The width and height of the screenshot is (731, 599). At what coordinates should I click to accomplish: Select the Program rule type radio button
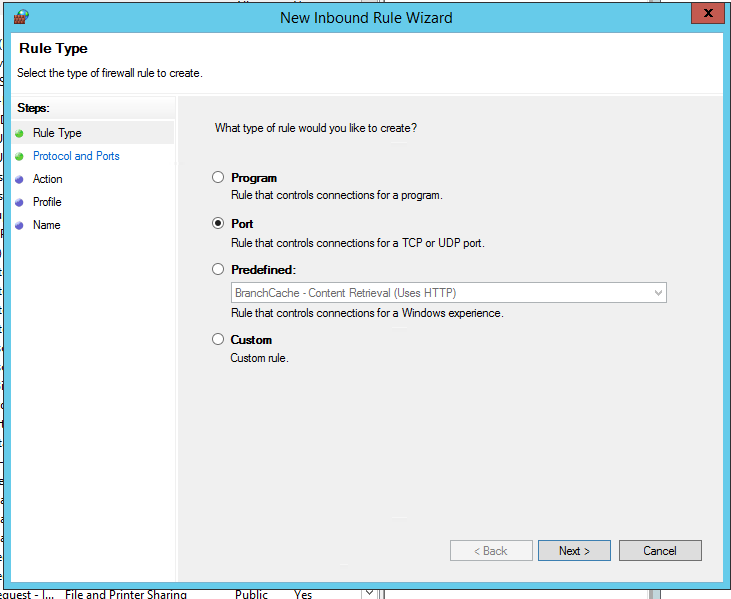(x=218, y=178)
